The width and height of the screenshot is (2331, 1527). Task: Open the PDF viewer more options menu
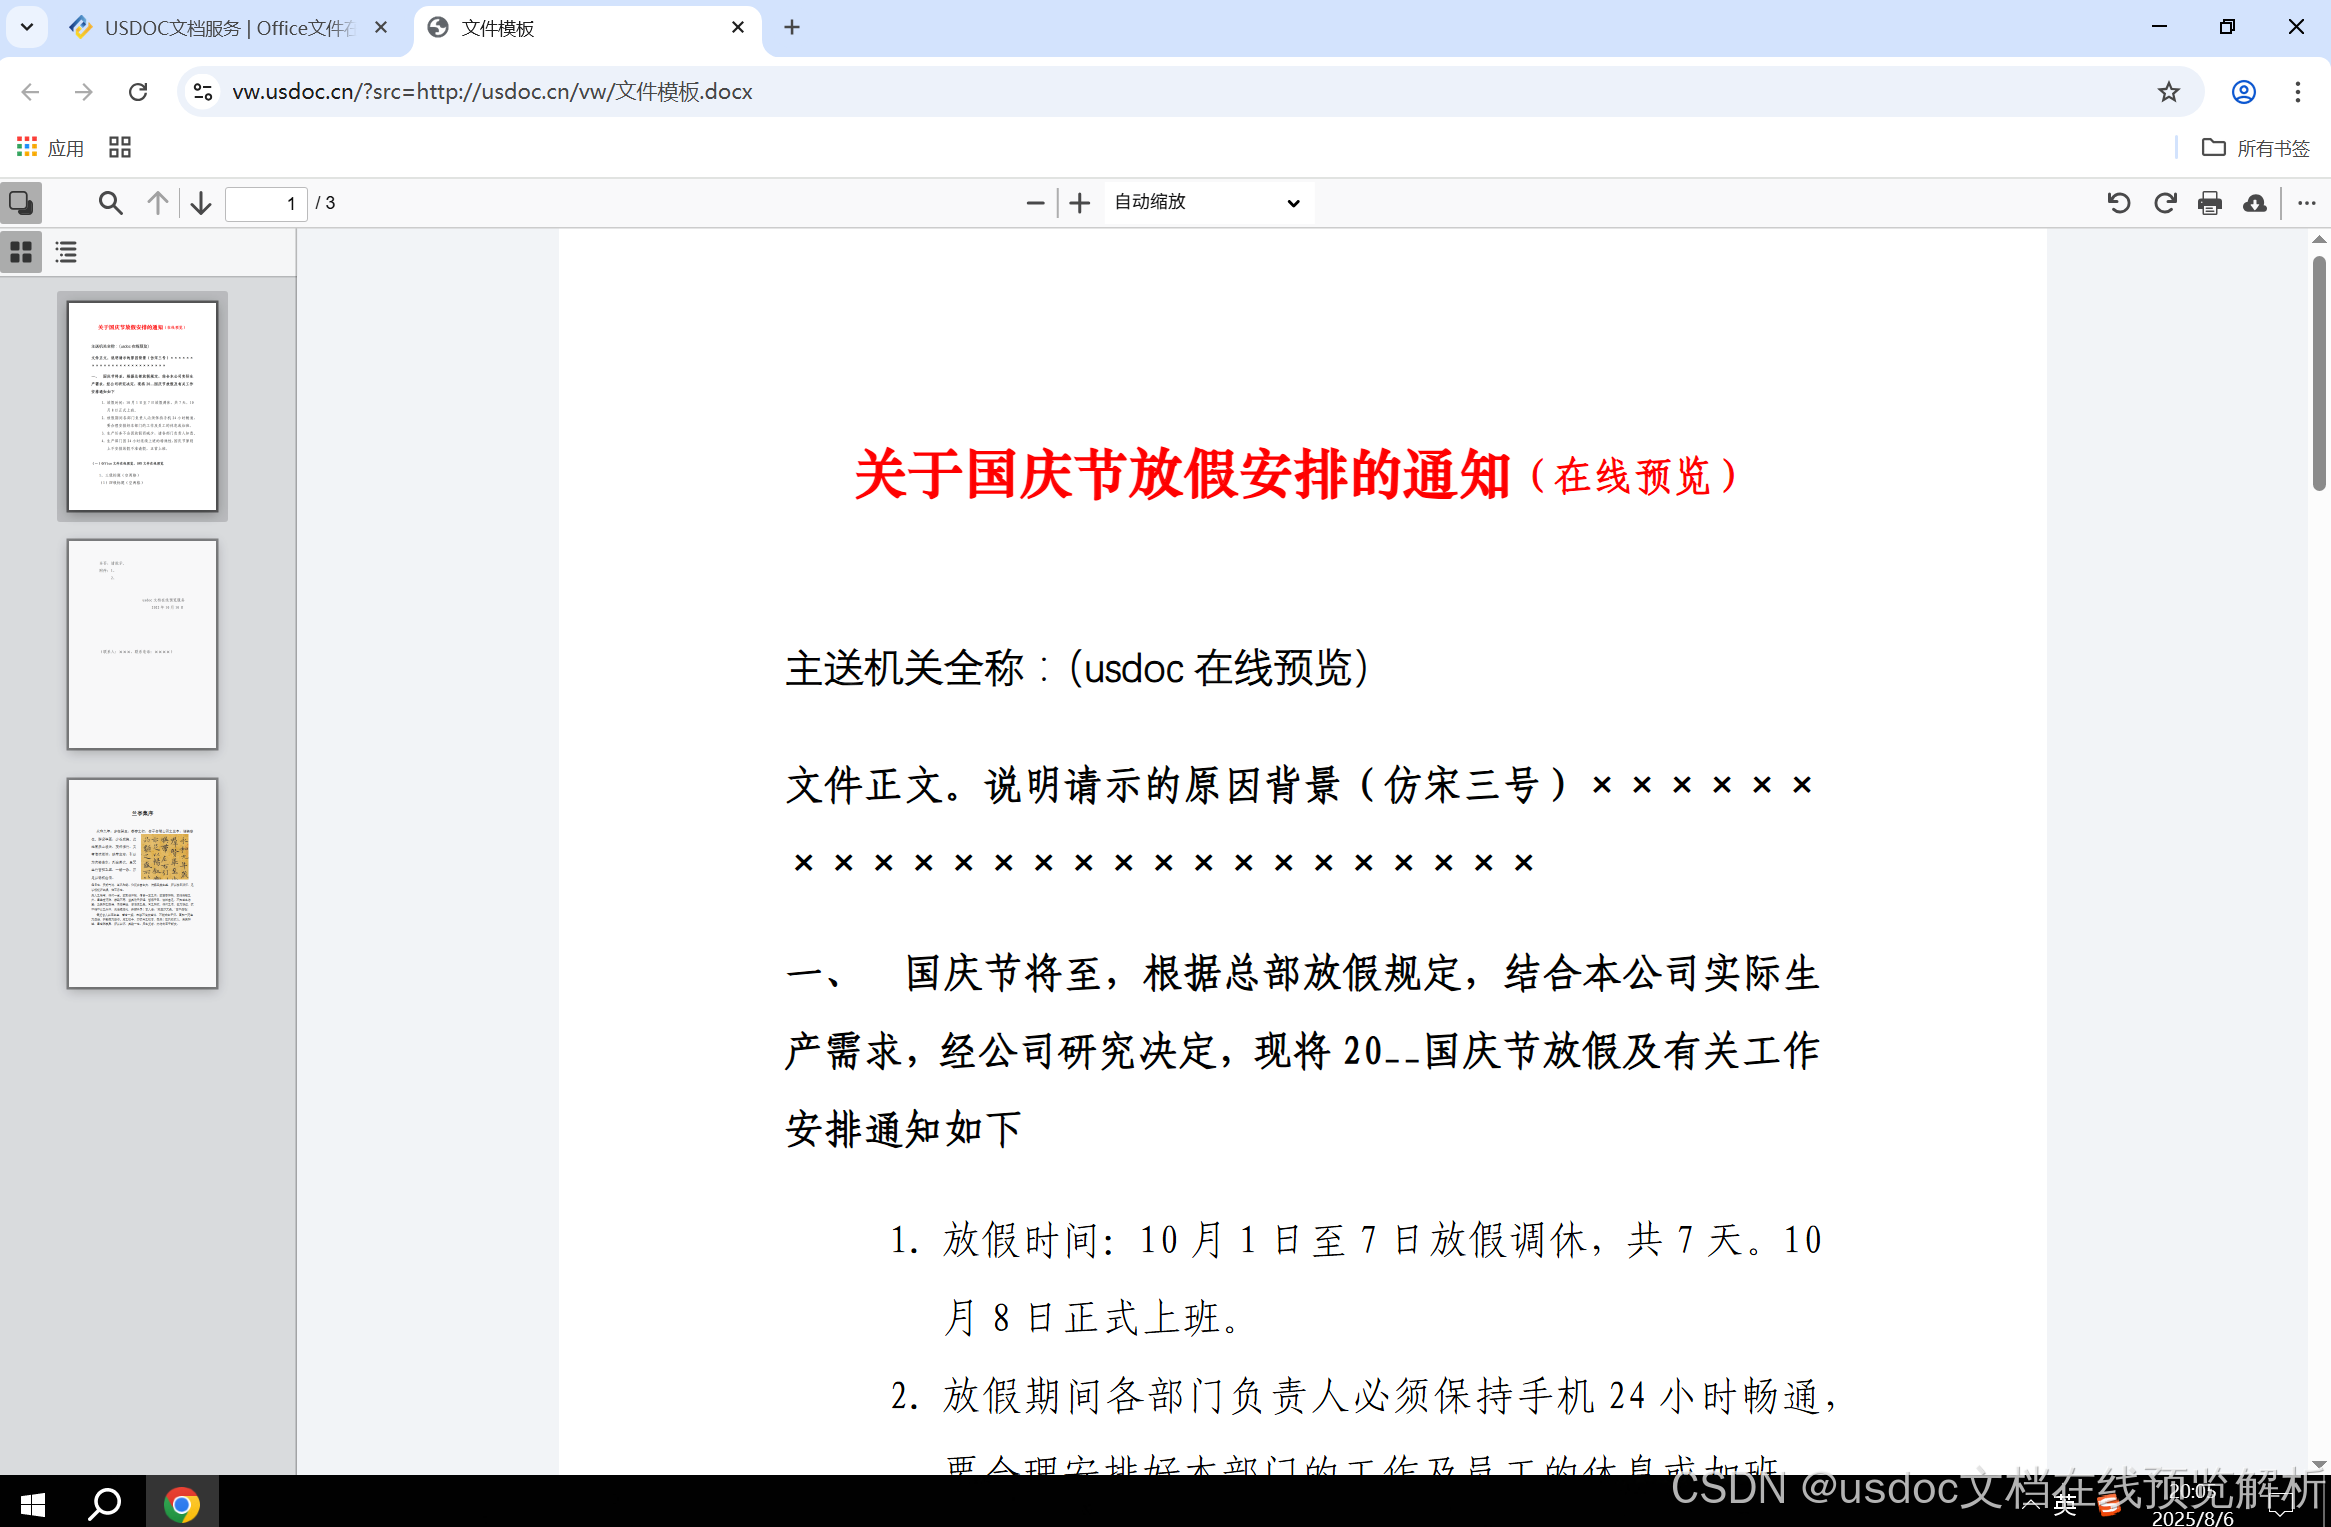(x=2306, y=202)
